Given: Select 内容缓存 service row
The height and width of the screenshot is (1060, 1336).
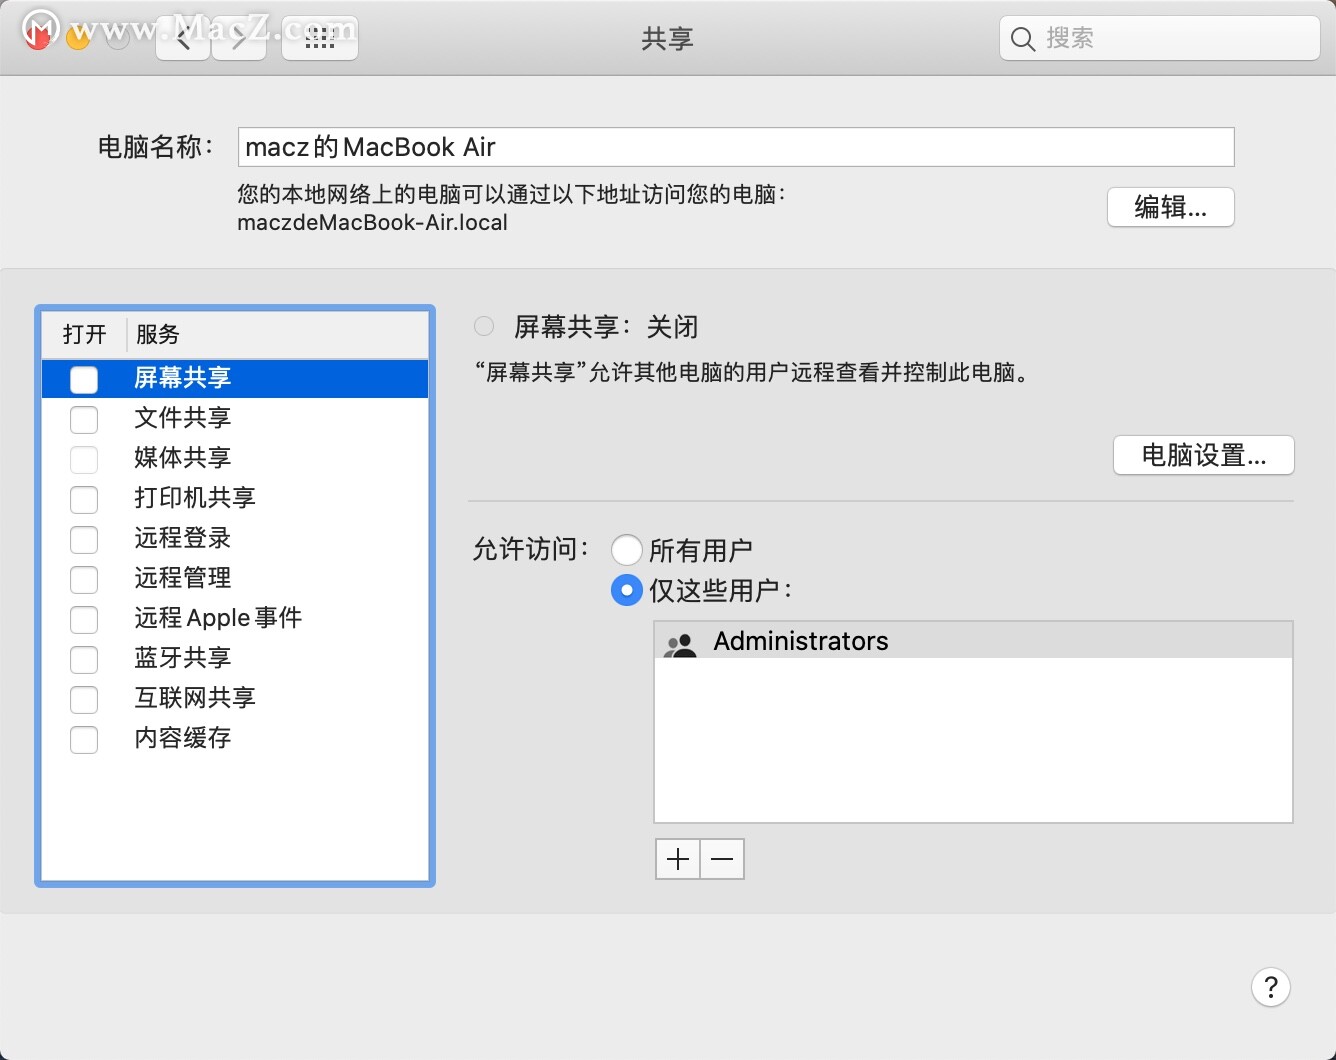Looking at the screenshot, I should pyautogui.click(x=235, y=738).
